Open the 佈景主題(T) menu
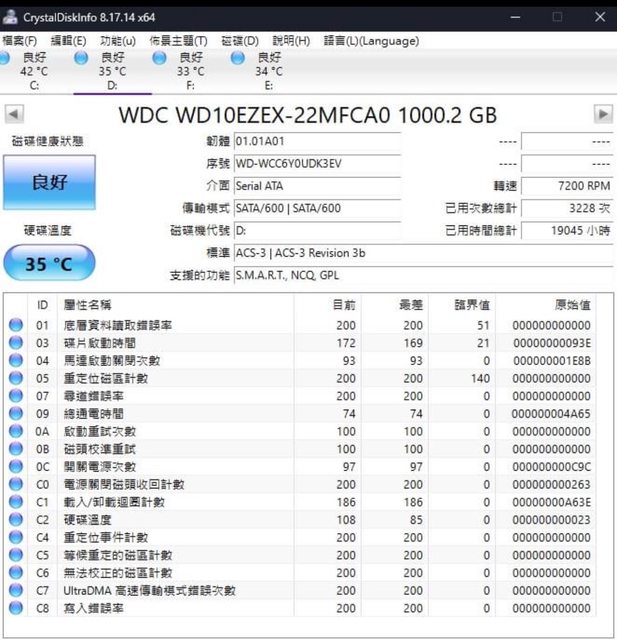 tap(178, 41)
